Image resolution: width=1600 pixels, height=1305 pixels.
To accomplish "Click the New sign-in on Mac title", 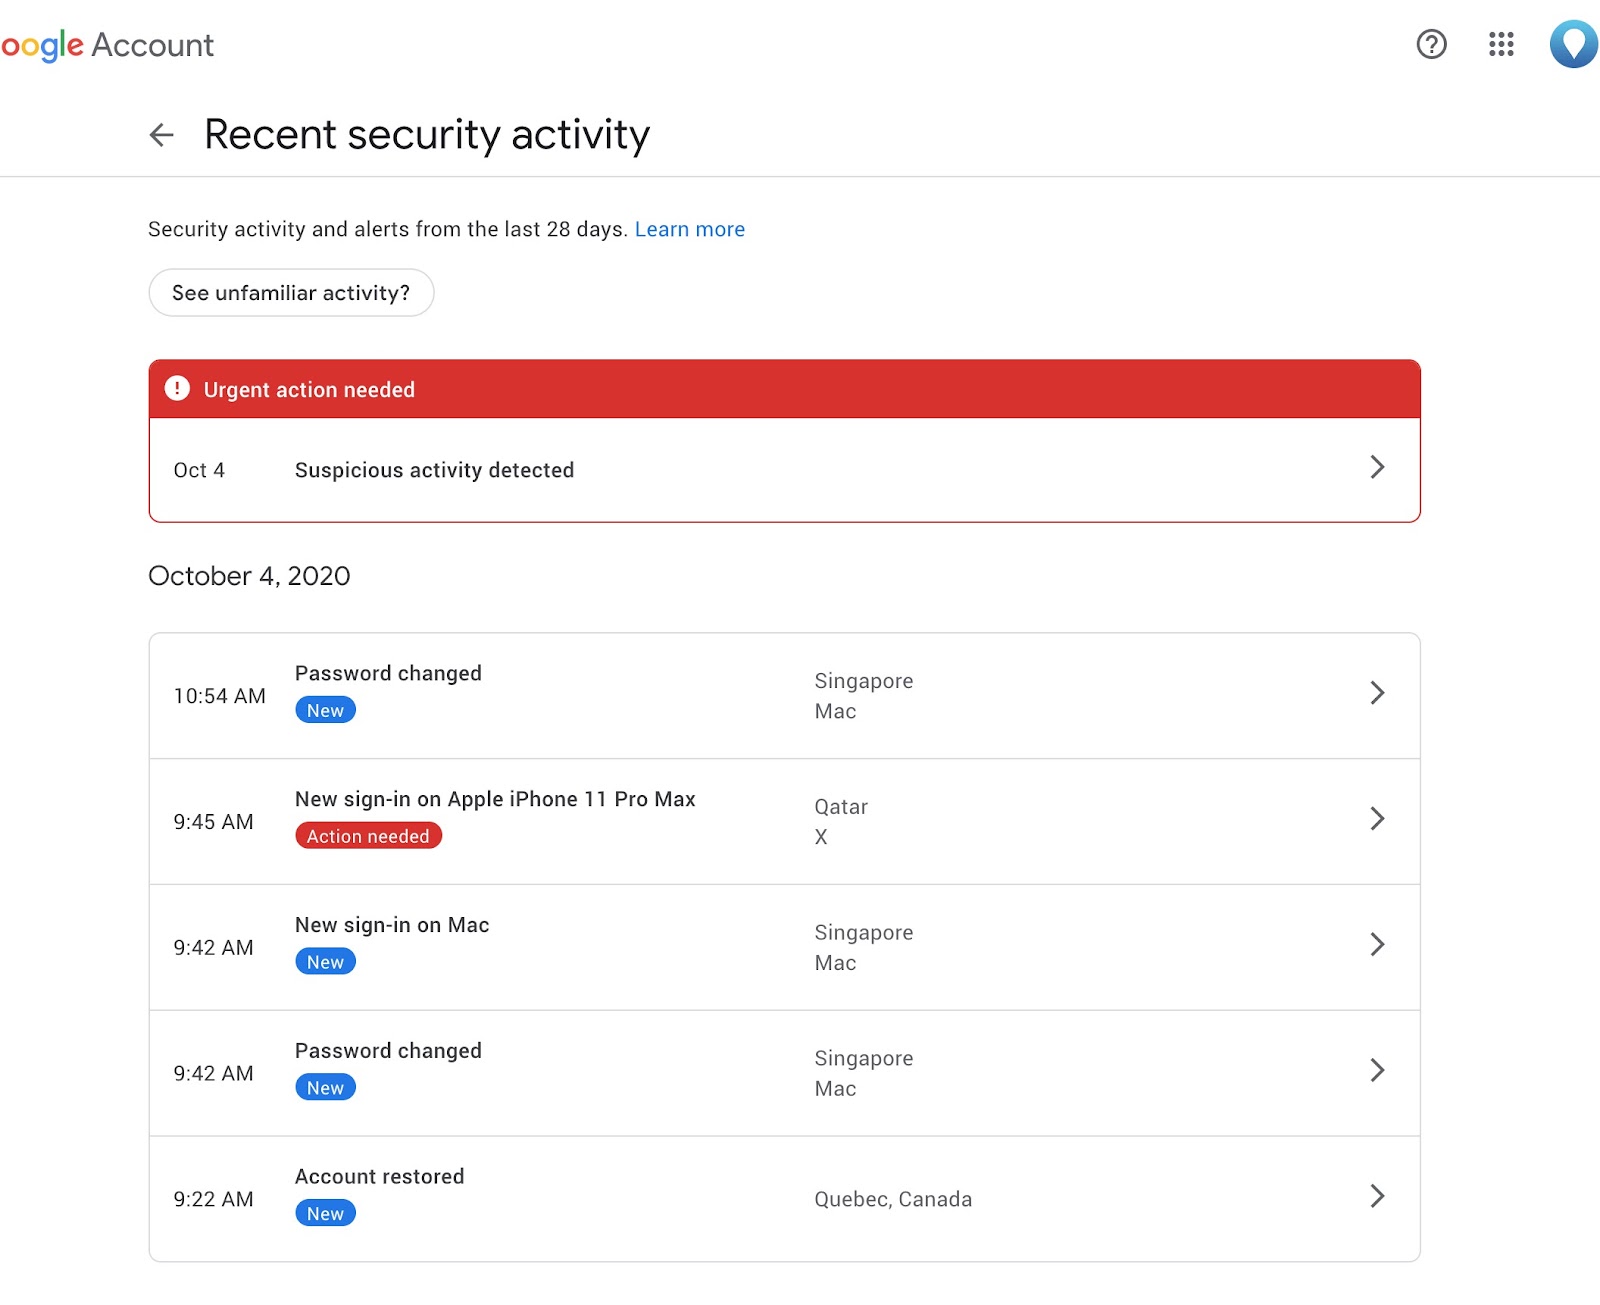I will pyautogui.click(x=392, y=925).
